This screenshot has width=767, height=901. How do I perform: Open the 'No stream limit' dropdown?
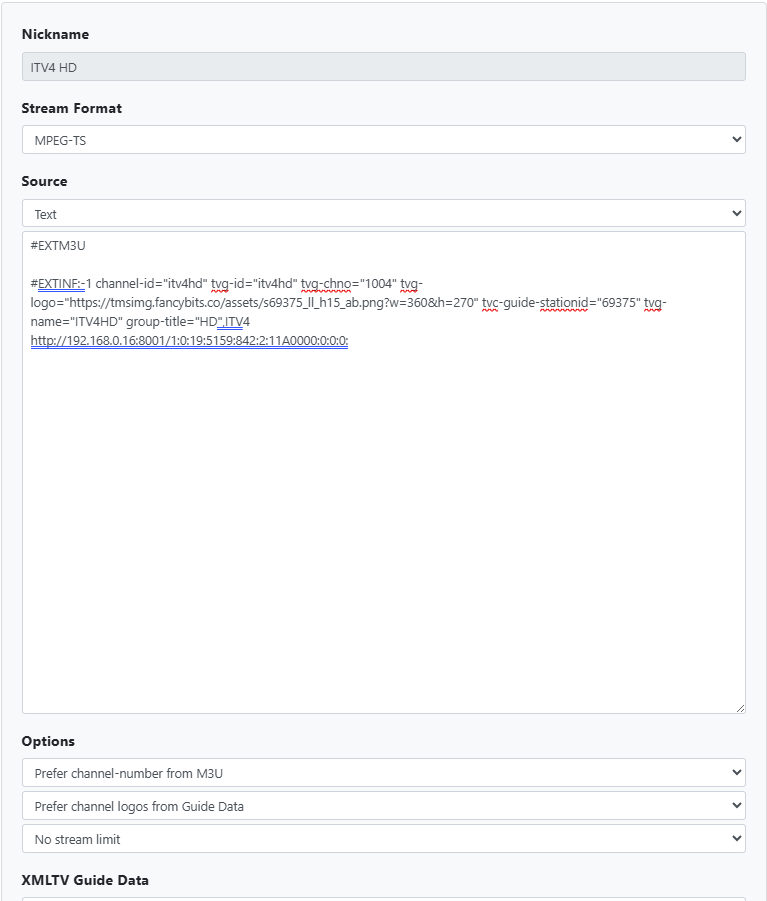[x=383, y=839]
